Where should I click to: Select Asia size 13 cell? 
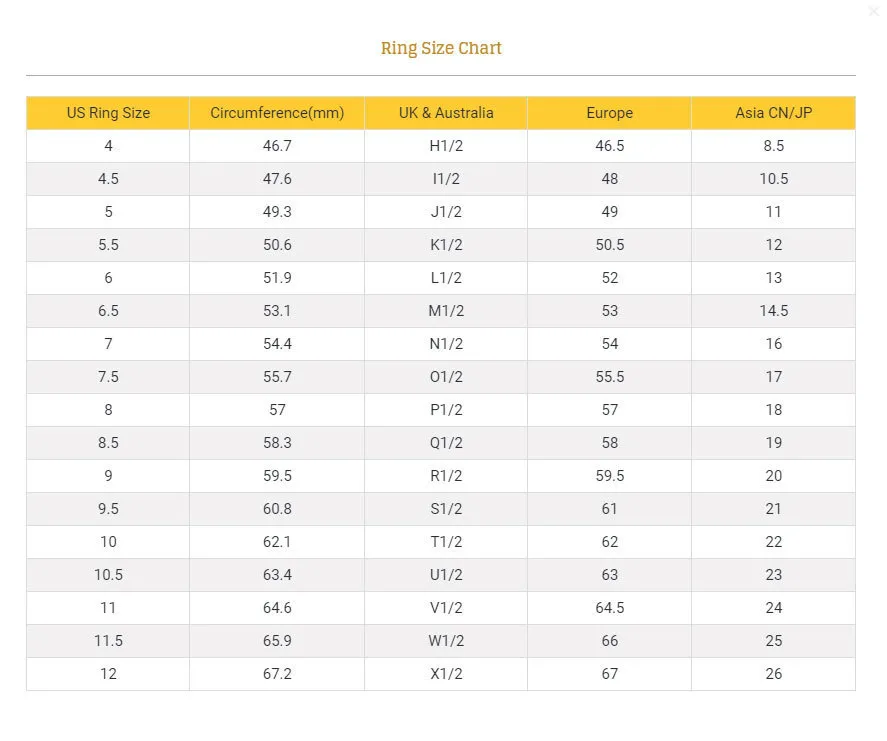pos(773,278)
